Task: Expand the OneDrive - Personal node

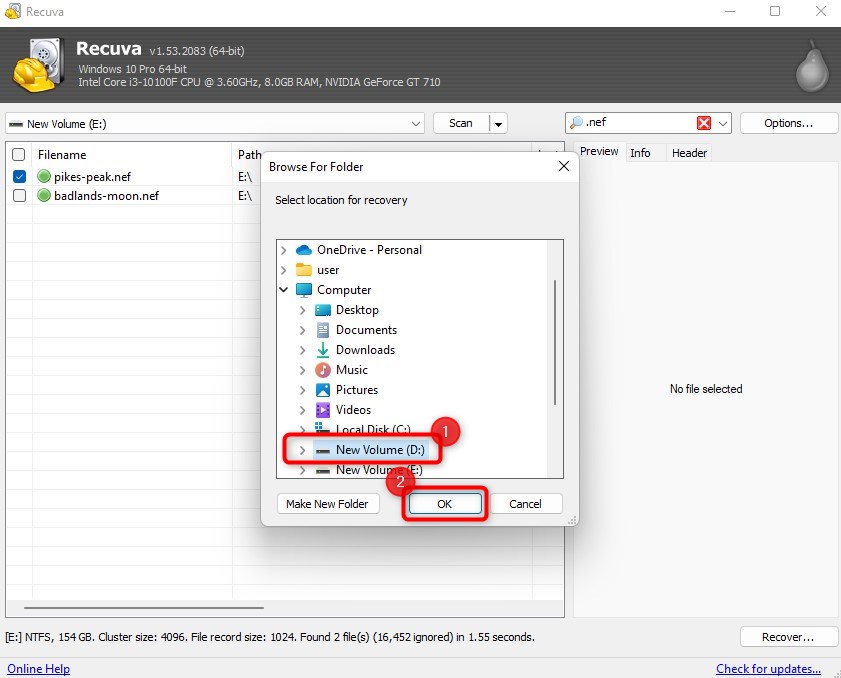Action: [284, 250]
